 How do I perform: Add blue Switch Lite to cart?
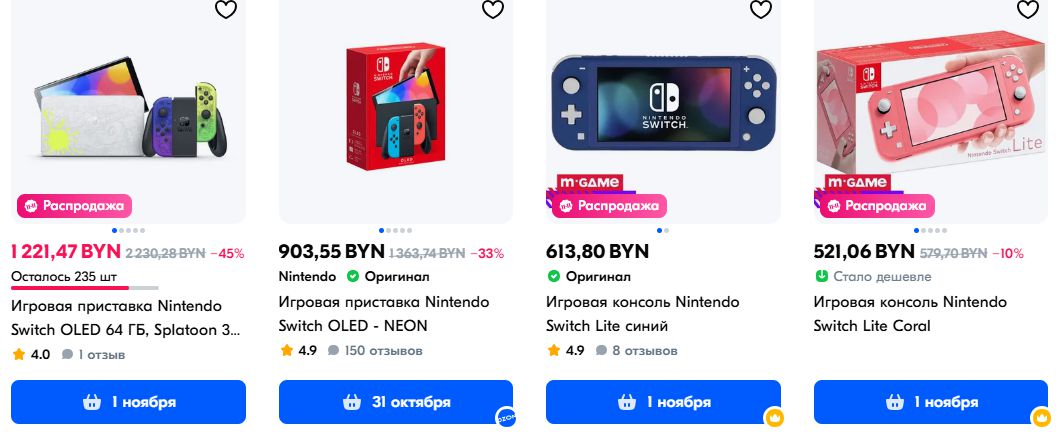[663, 402]
